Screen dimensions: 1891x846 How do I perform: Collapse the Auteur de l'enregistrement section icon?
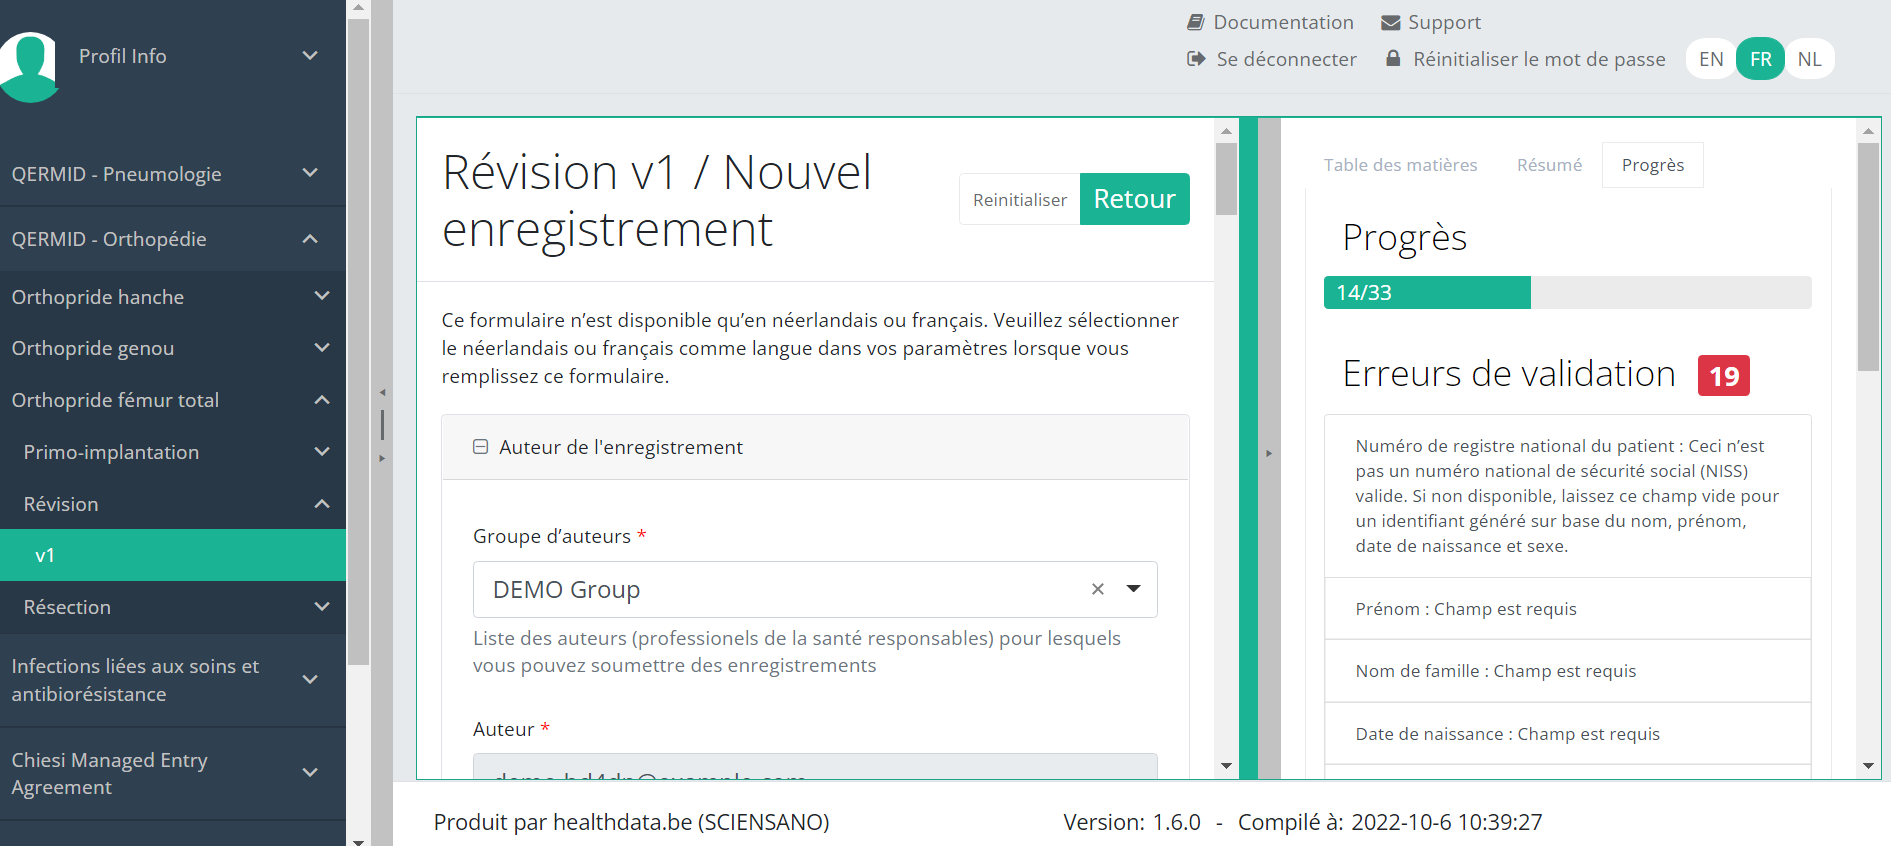481,447
